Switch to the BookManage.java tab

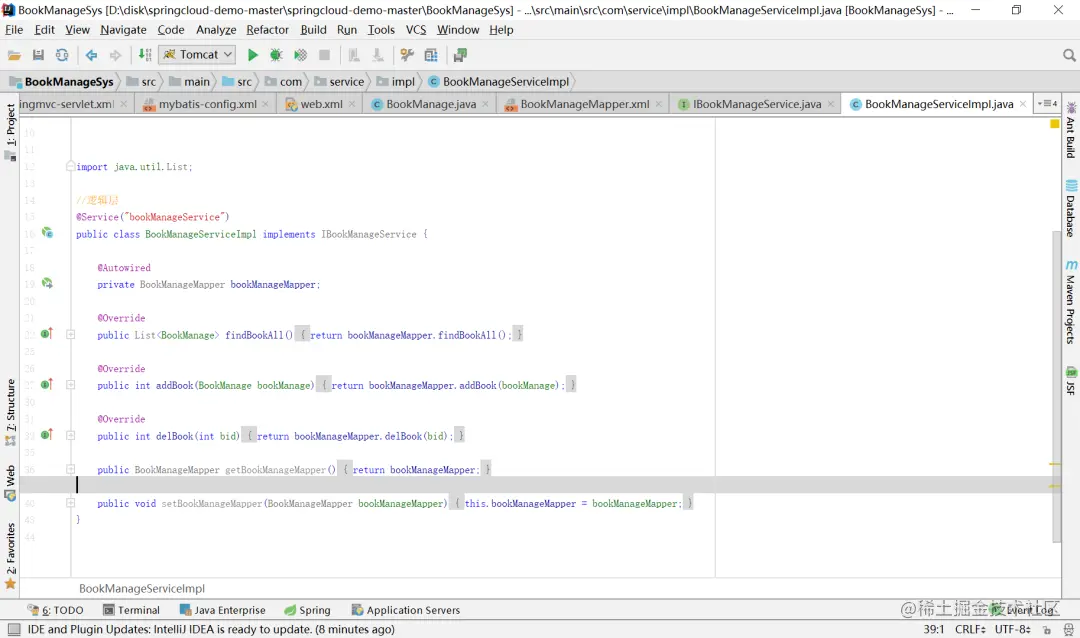tap(430, 104)
